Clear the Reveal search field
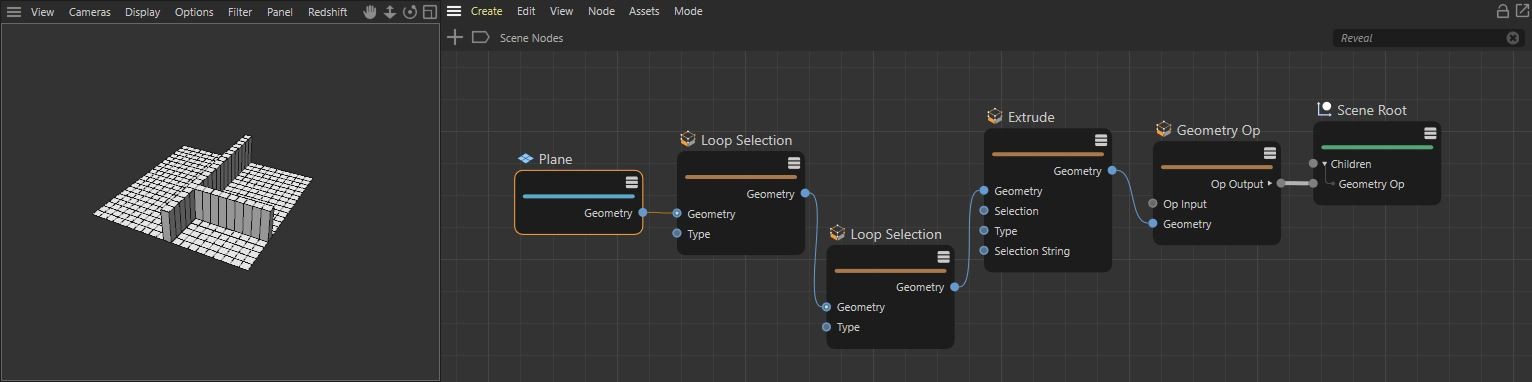1532x382 pixels. click(1513, 38)
